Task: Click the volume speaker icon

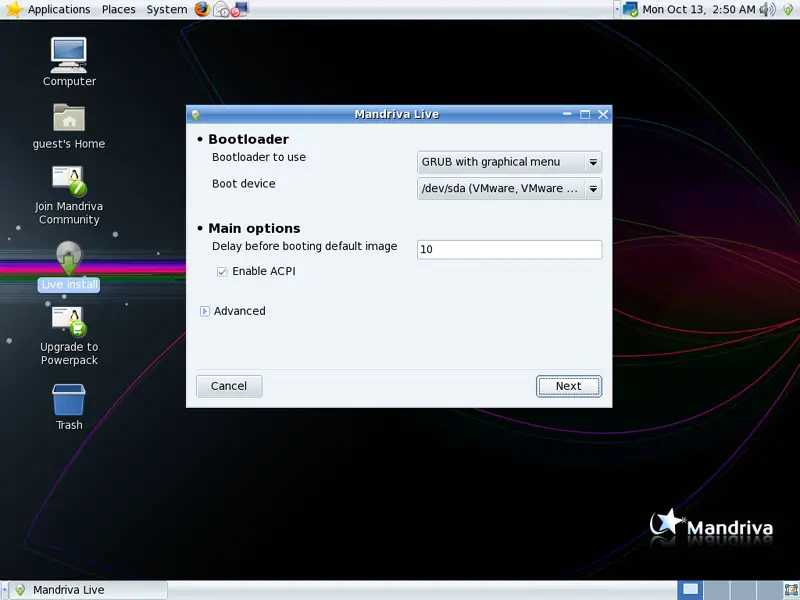Action: [767, 9]
